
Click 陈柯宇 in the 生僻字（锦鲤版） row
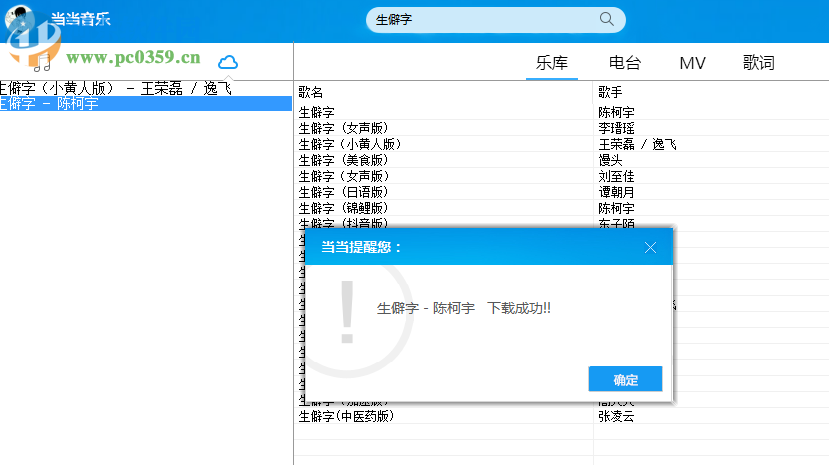click(616, 208)
